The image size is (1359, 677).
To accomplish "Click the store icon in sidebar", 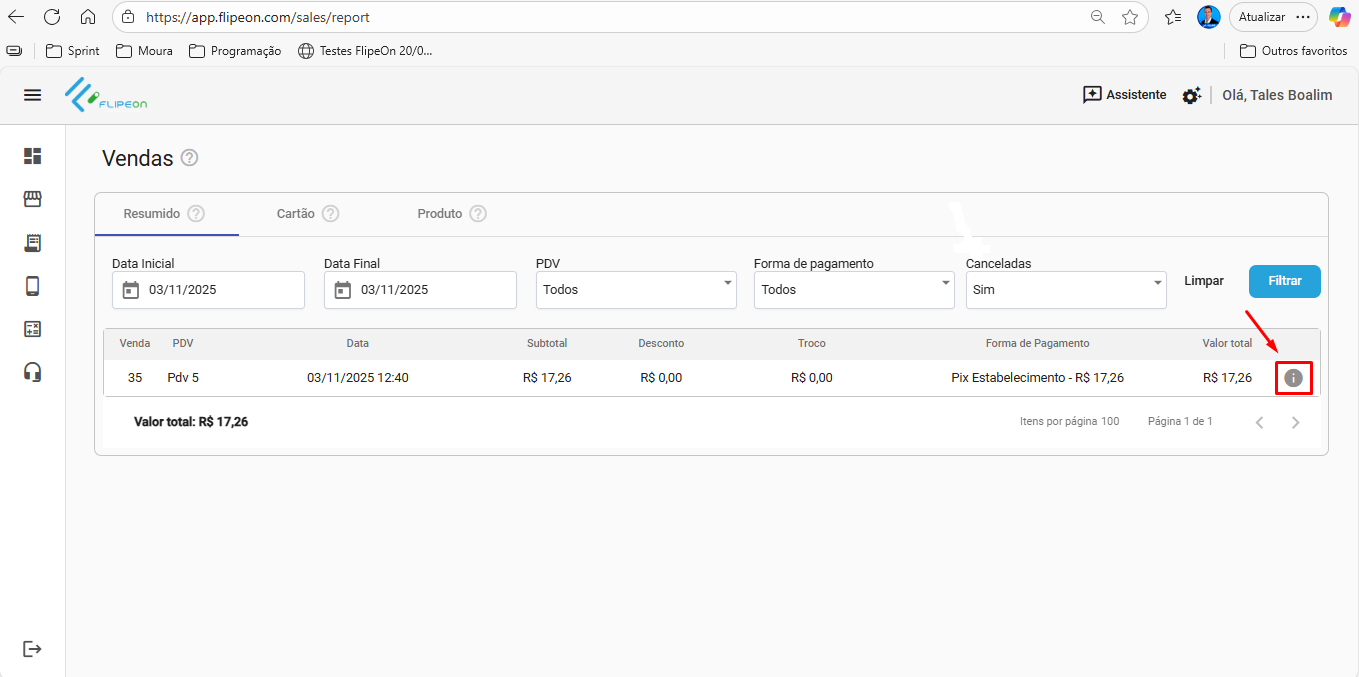I will tap(33, 199).
